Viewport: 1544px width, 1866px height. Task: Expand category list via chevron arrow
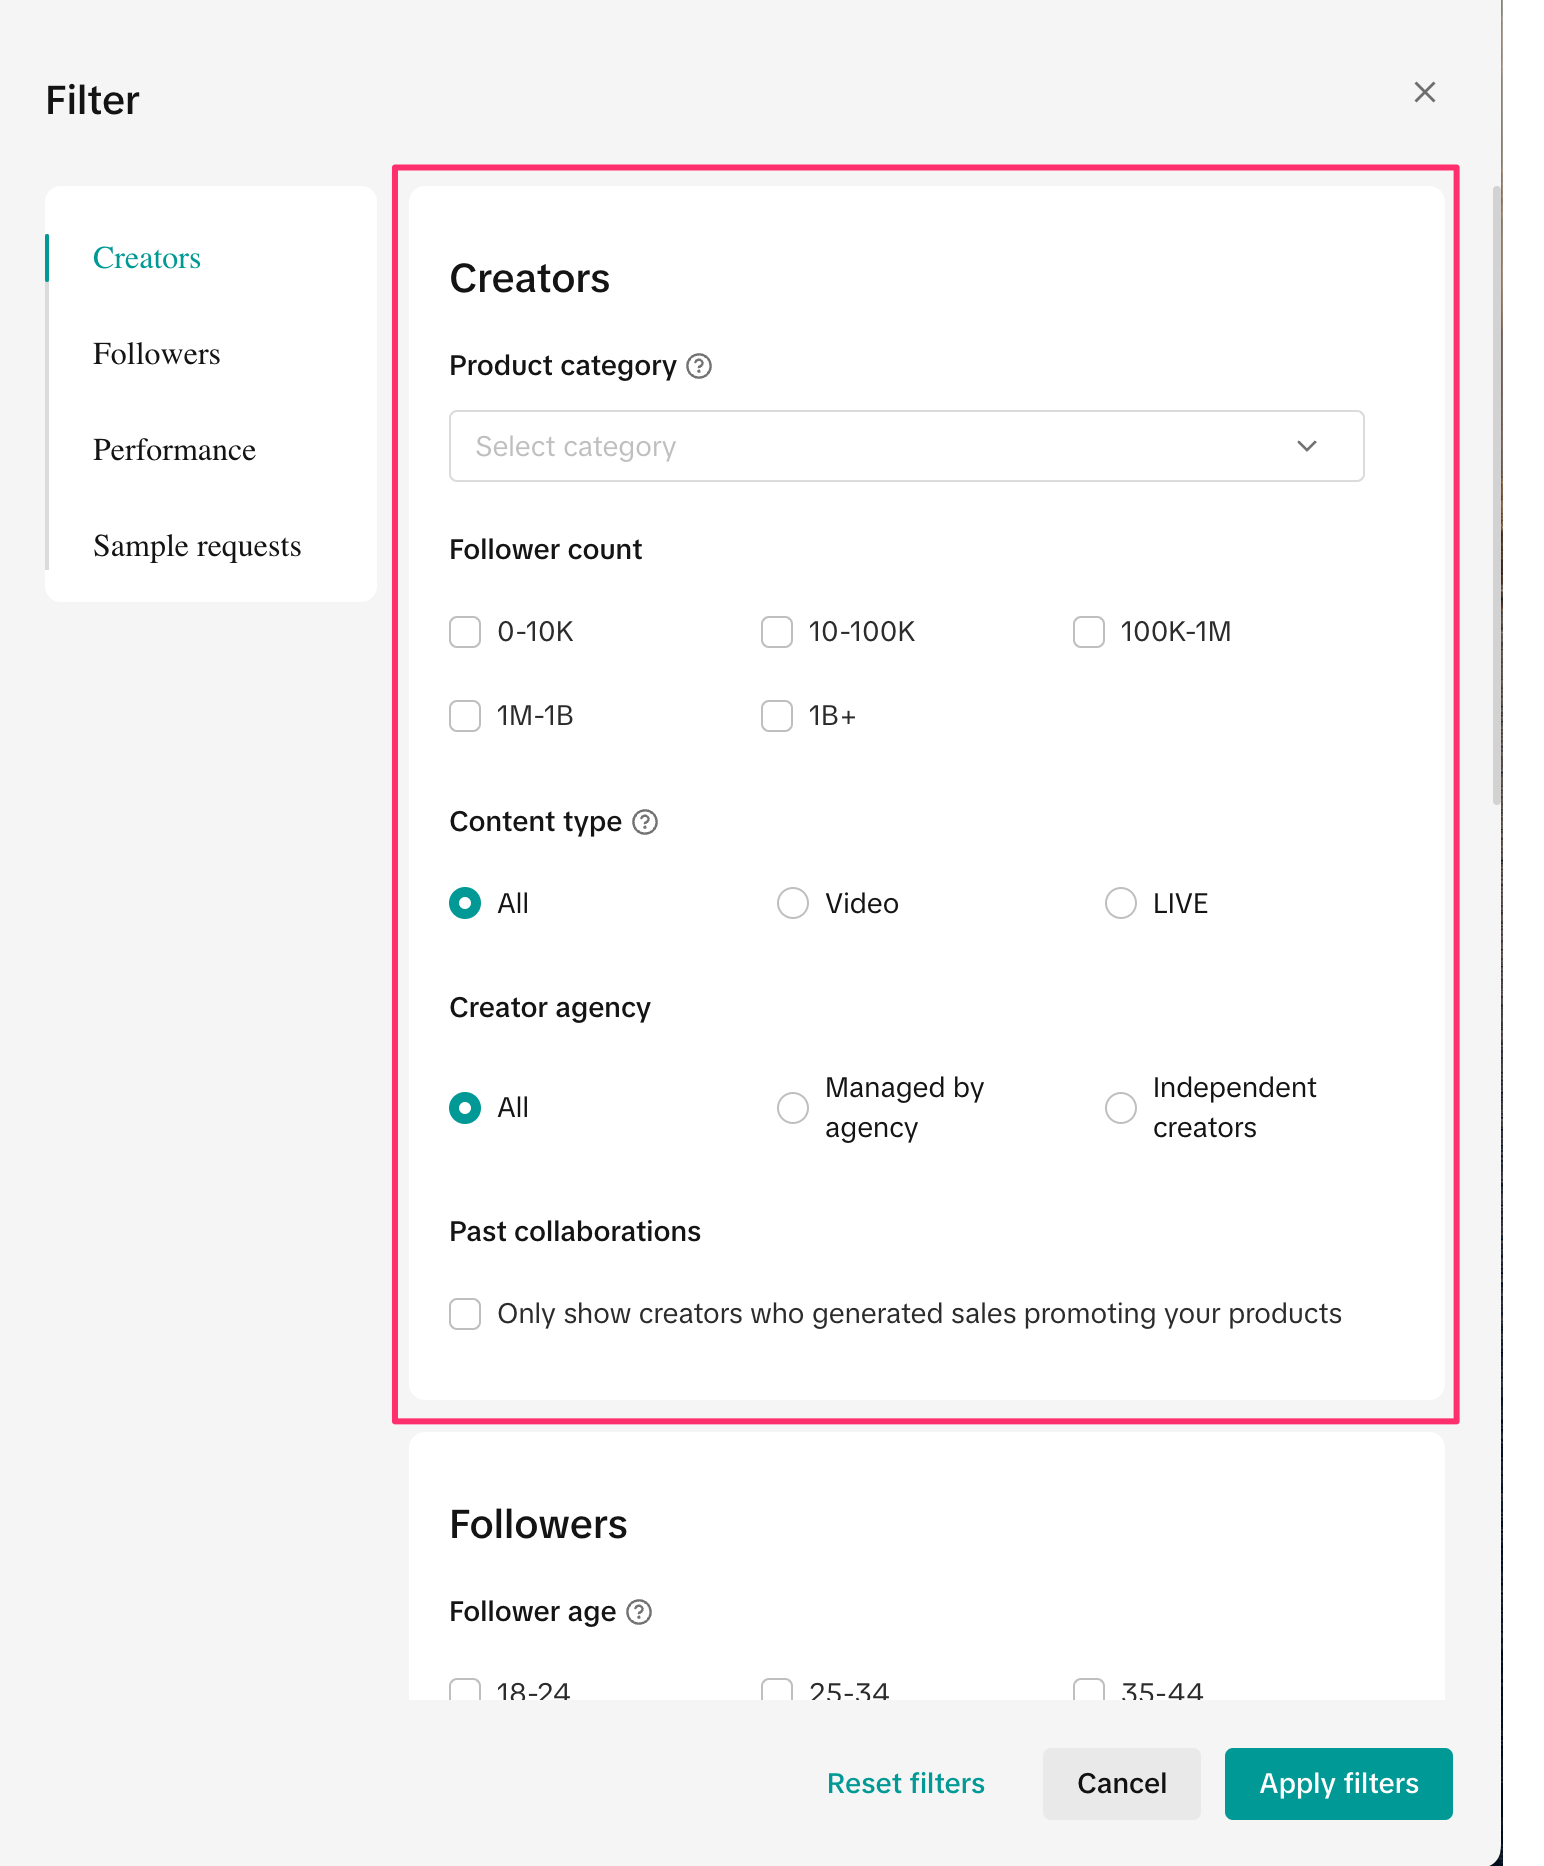[1306, 446]
